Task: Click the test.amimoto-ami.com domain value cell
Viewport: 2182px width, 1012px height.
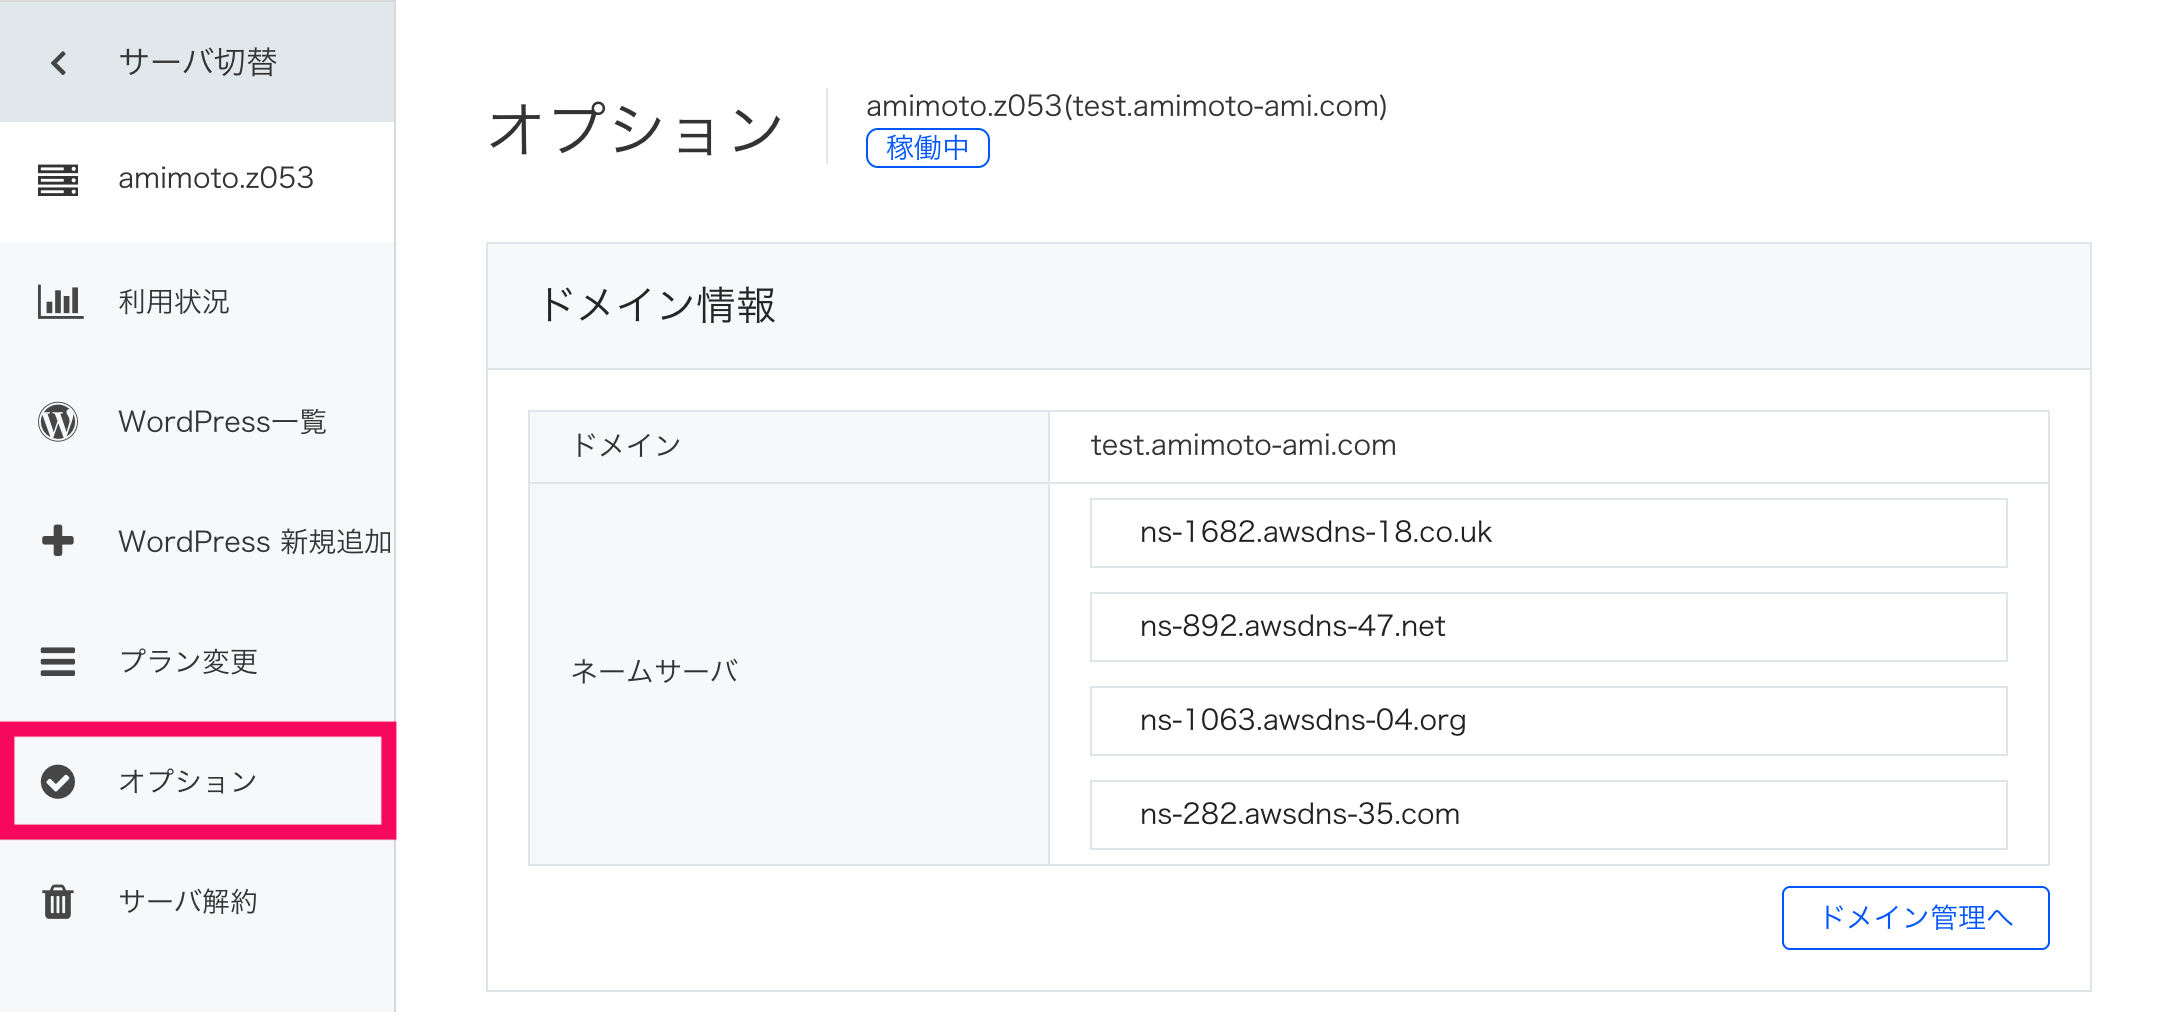Action: [x=1548, y=446]
